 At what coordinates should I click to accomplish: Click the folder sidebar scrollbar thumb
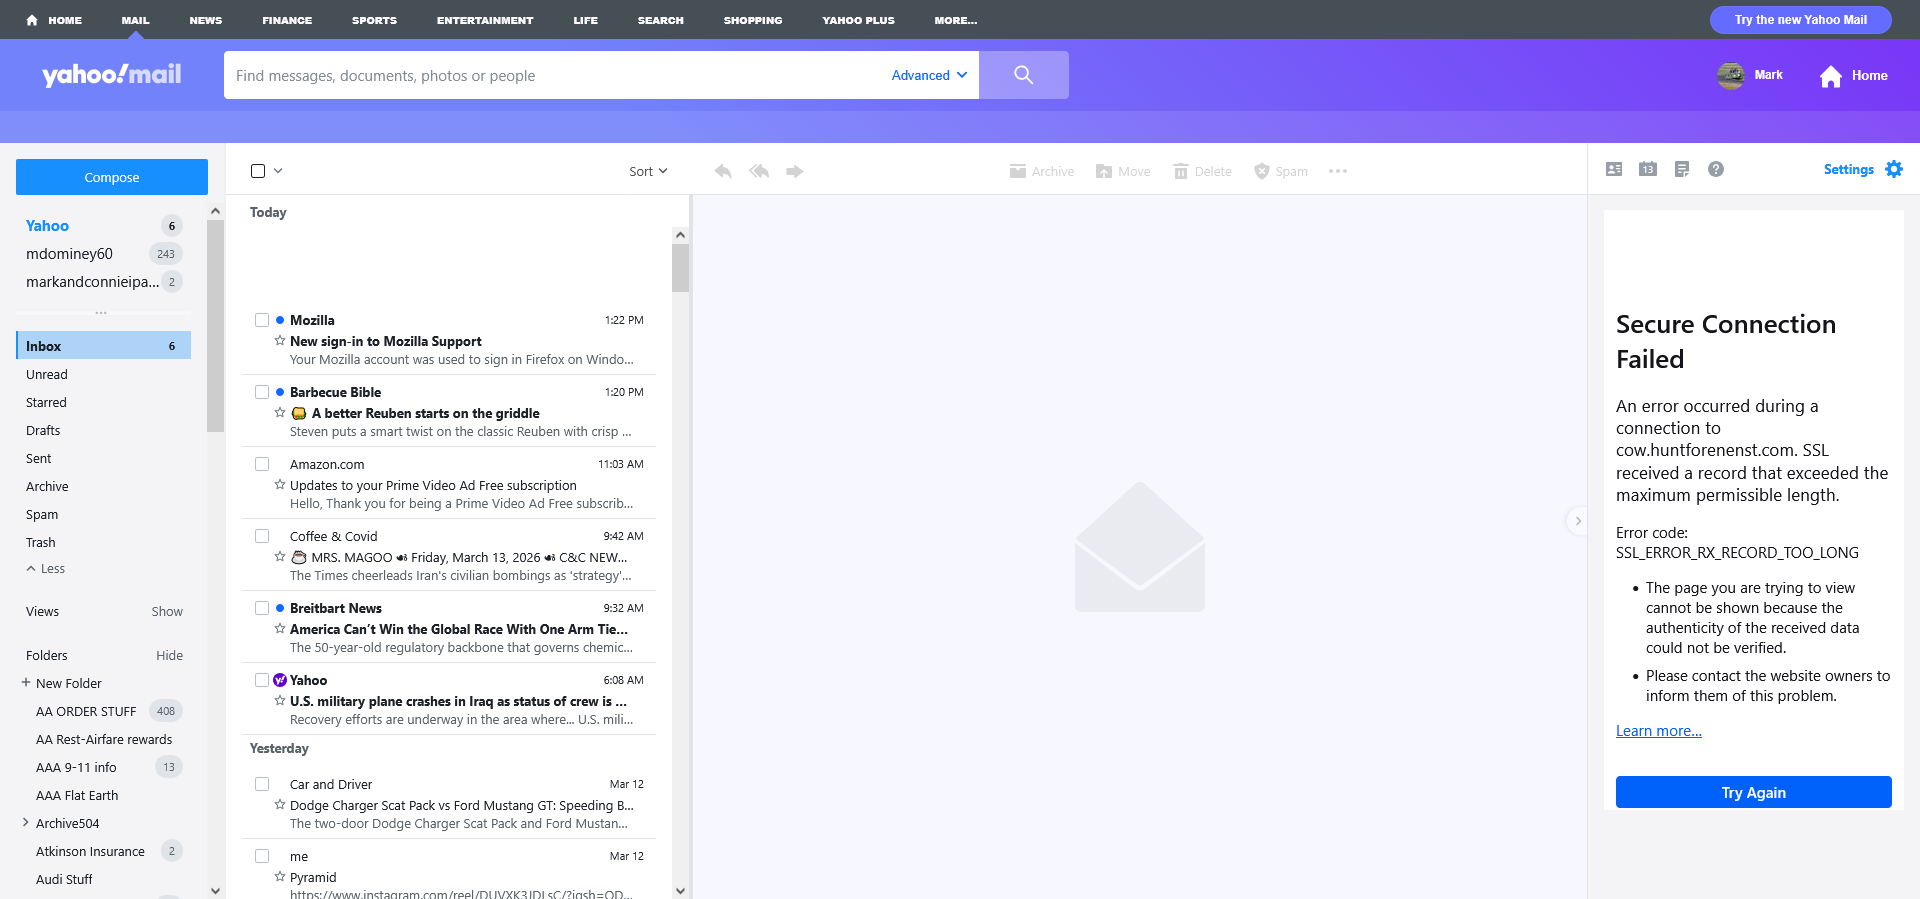click(x=215, y=326)
